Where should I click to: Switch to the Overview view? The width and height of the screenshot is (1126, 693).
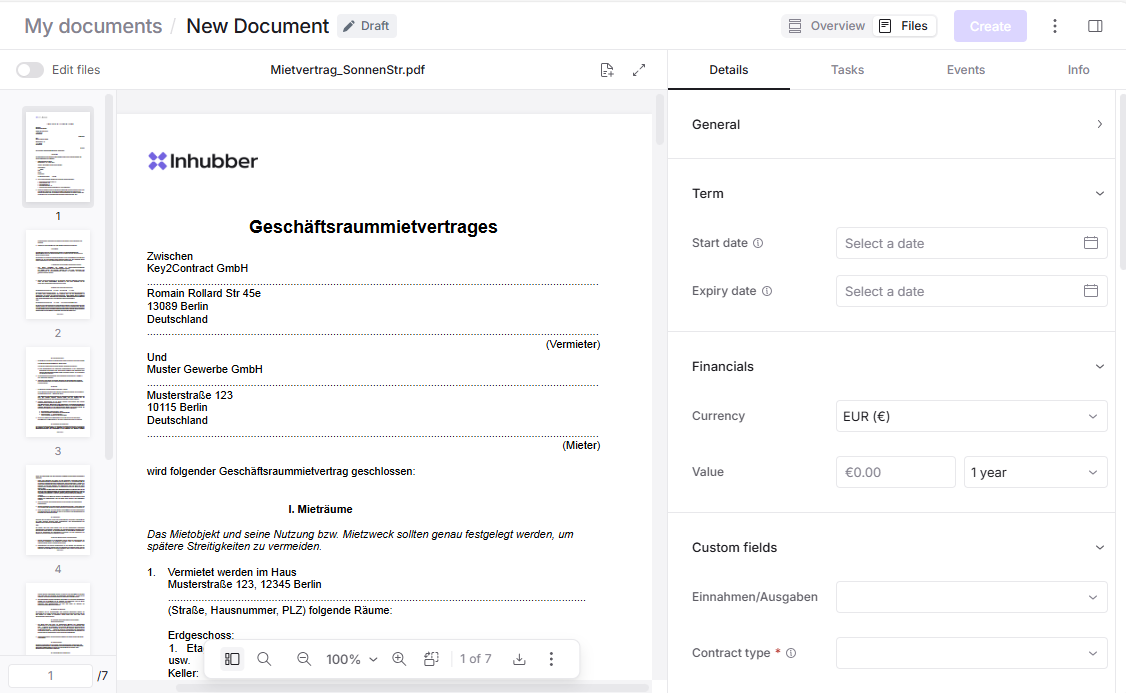coord(826,26)
